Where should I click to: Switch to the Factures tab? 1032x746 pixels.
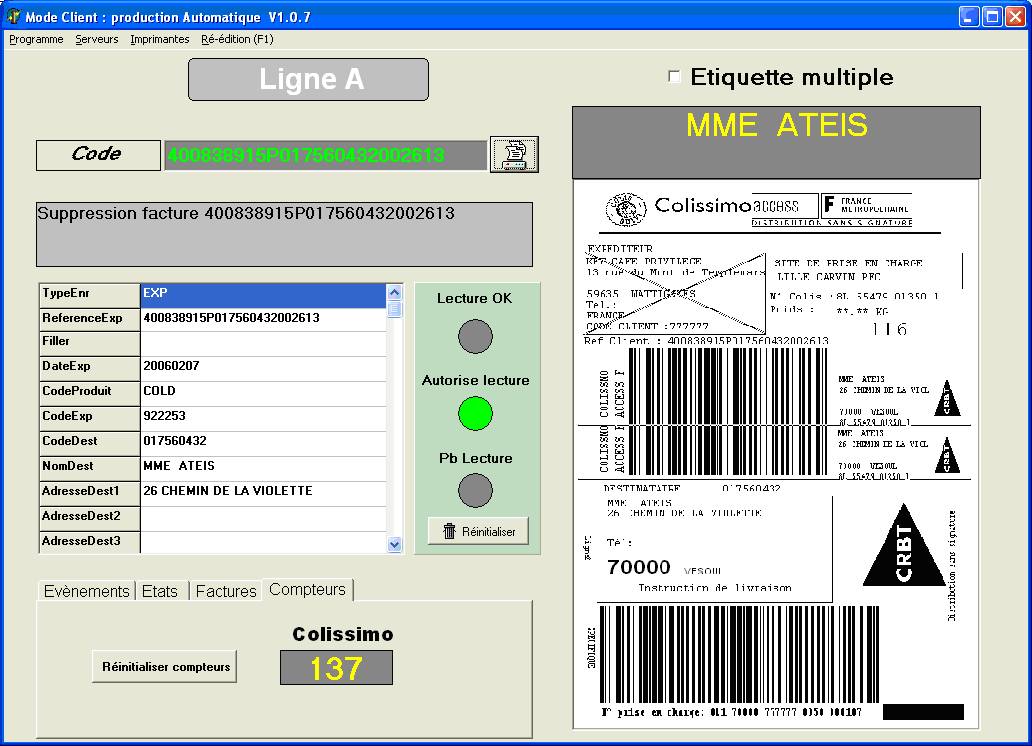point(226,591)
